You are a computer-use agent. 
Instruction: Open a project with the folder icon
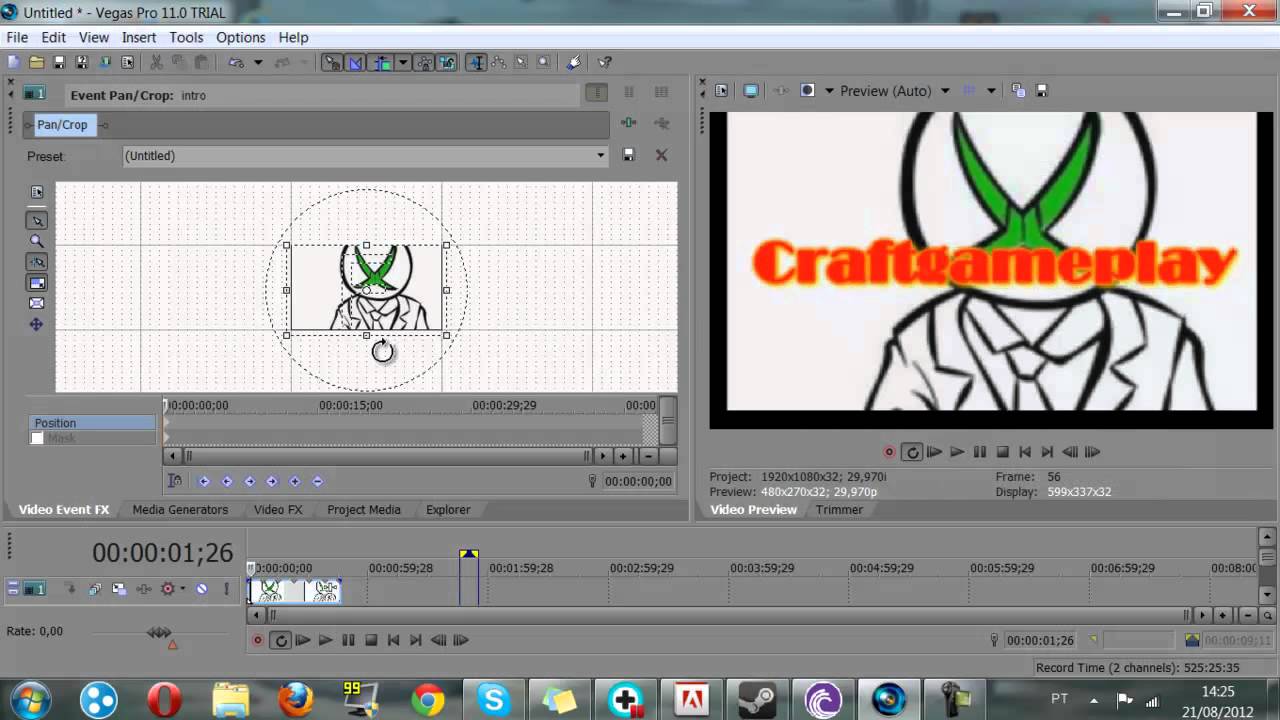[x=36, y=62]
